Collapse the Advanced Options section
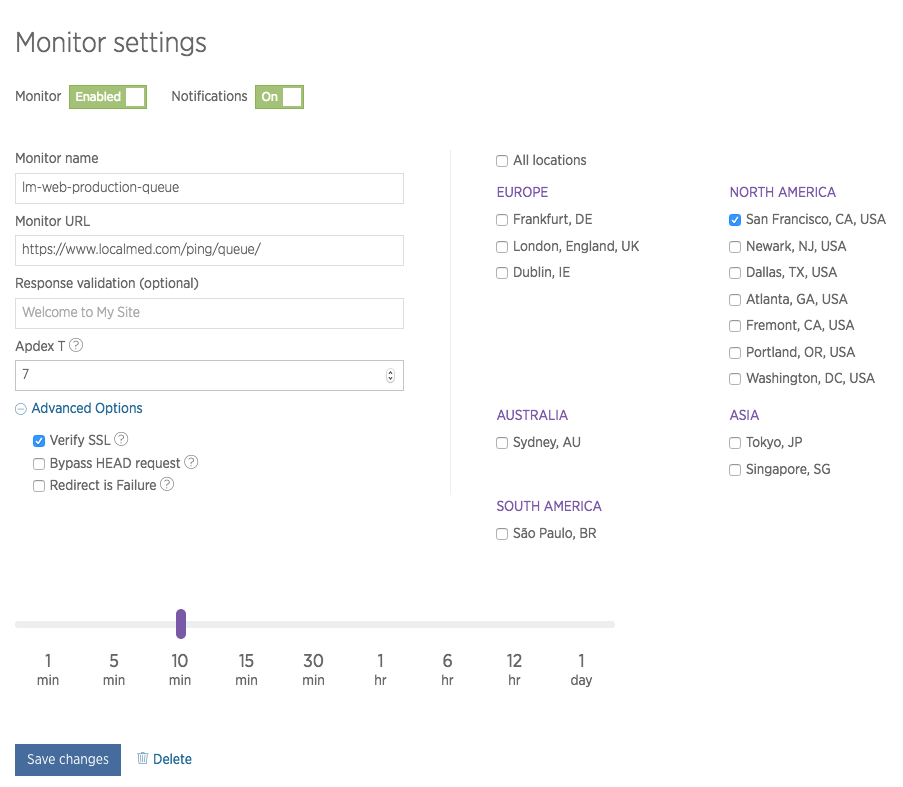Screen dimensions: 903x787 tap(78, 408)
